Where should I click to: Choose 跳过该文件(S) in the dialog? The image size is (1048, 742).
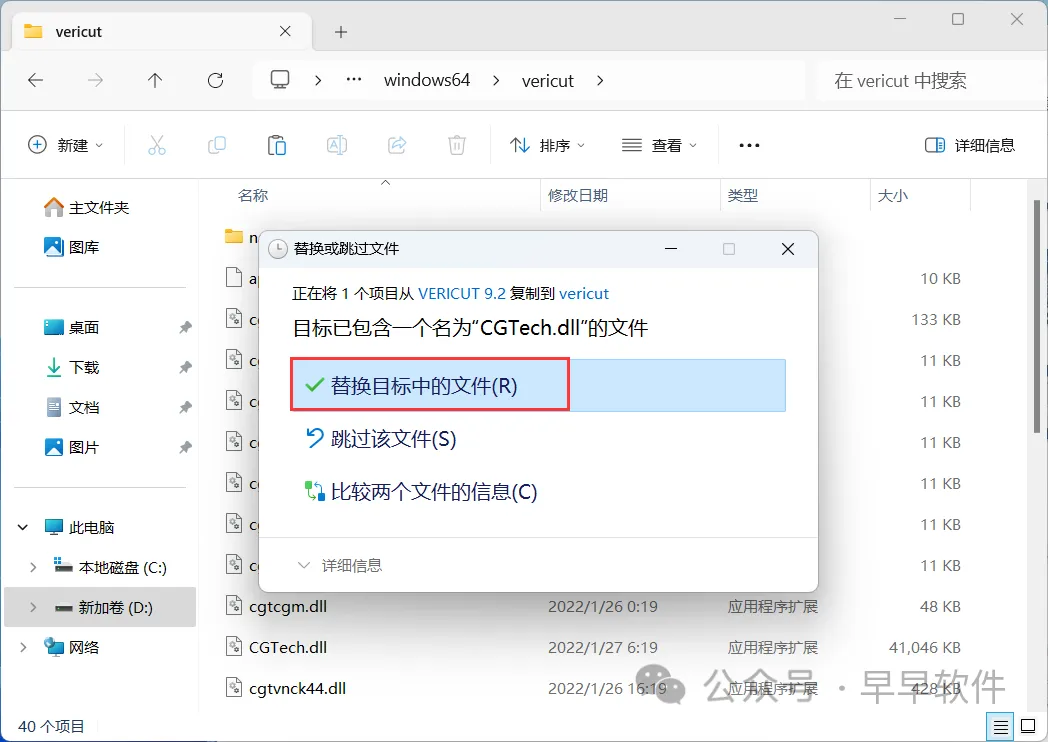[381, 439]
